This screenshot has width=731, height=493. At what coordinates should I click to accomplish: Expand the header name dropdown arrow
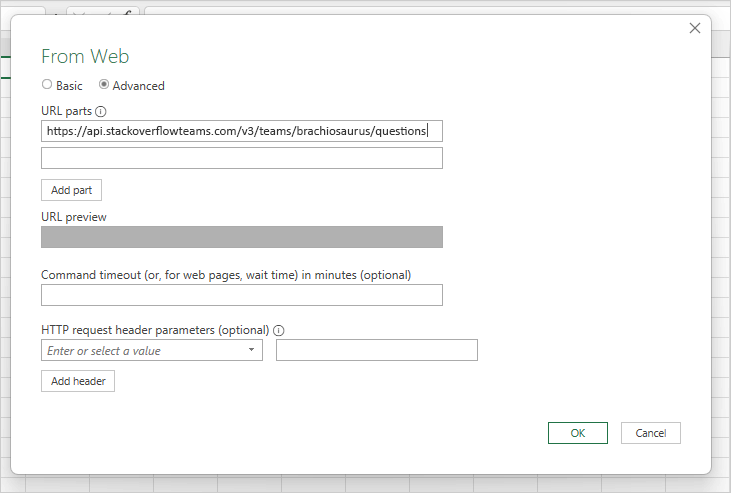251,351
